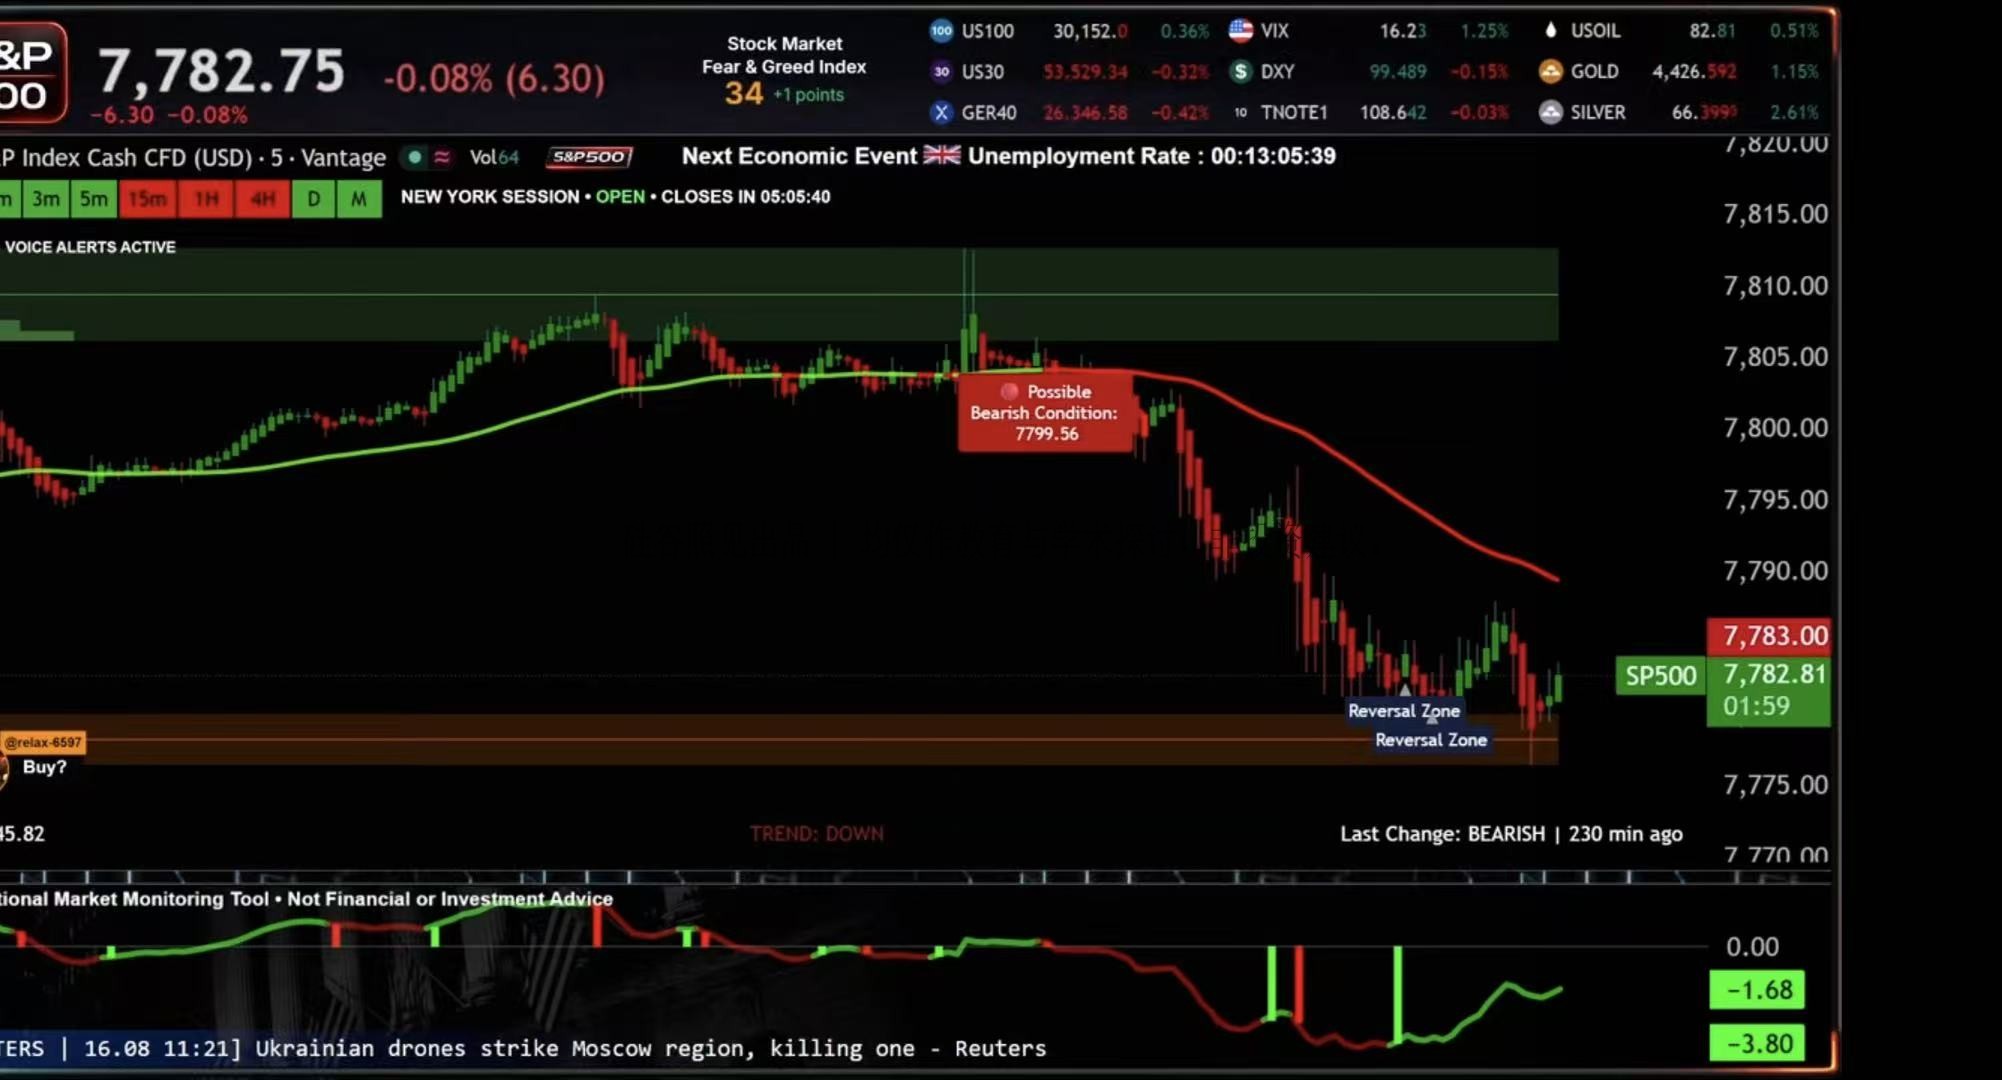
Task: Click the 7,790.00 price axis label
Action: point(1775,571)
